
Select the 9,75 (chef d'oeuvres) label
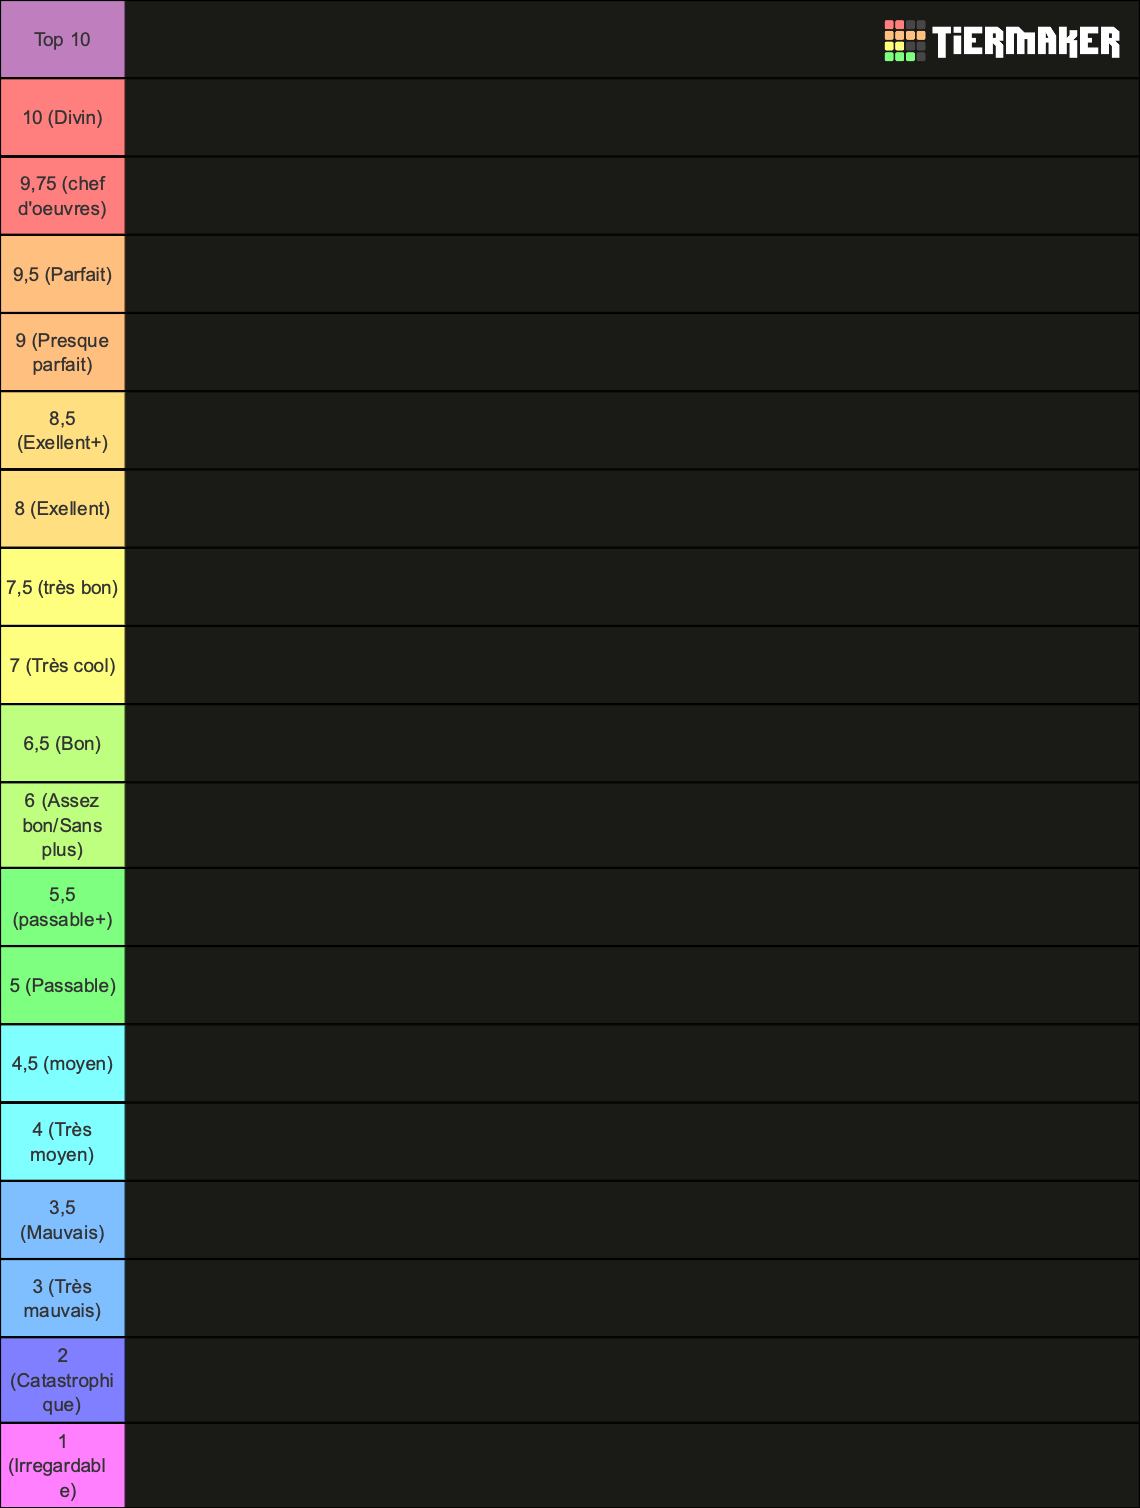62,196
